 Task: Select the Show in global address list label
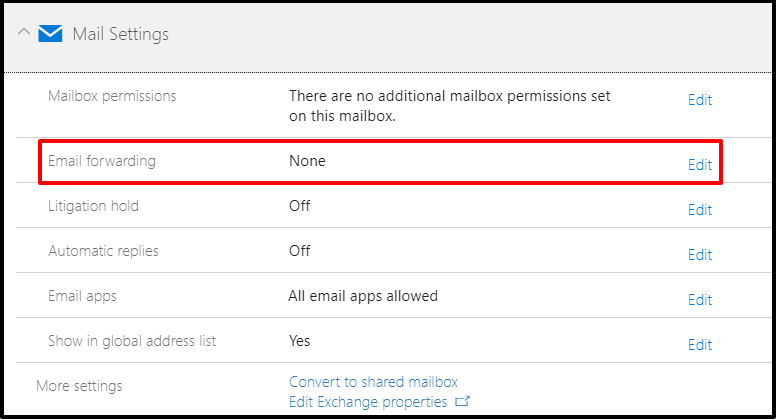(132, 341)
